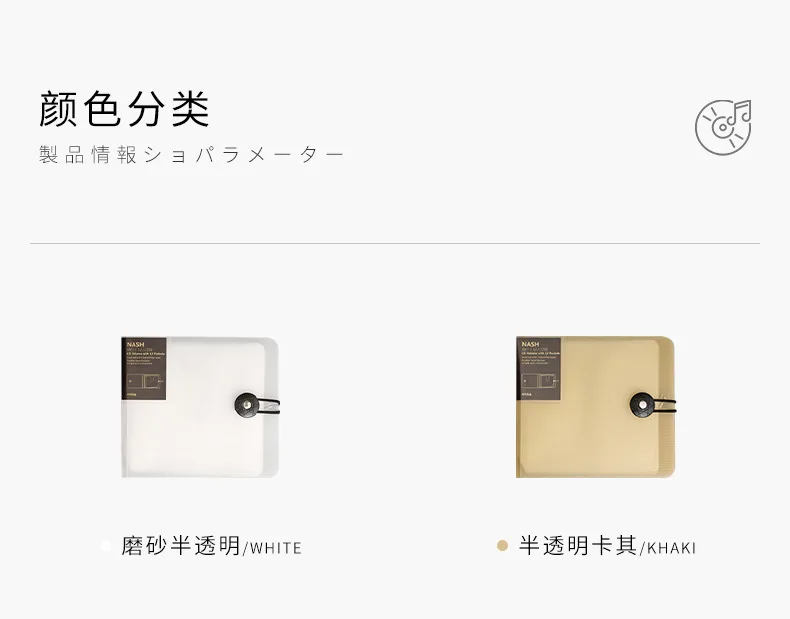Click the white color dot

(x=105, y=546)
